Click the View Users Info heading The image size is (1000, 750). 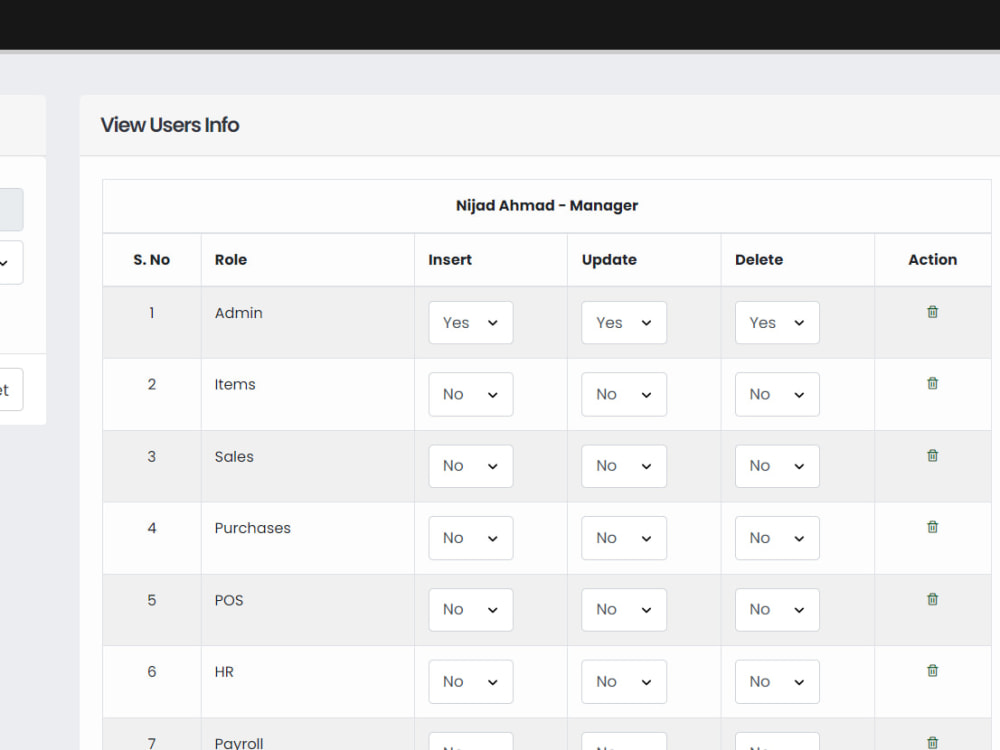pos(170,125)
